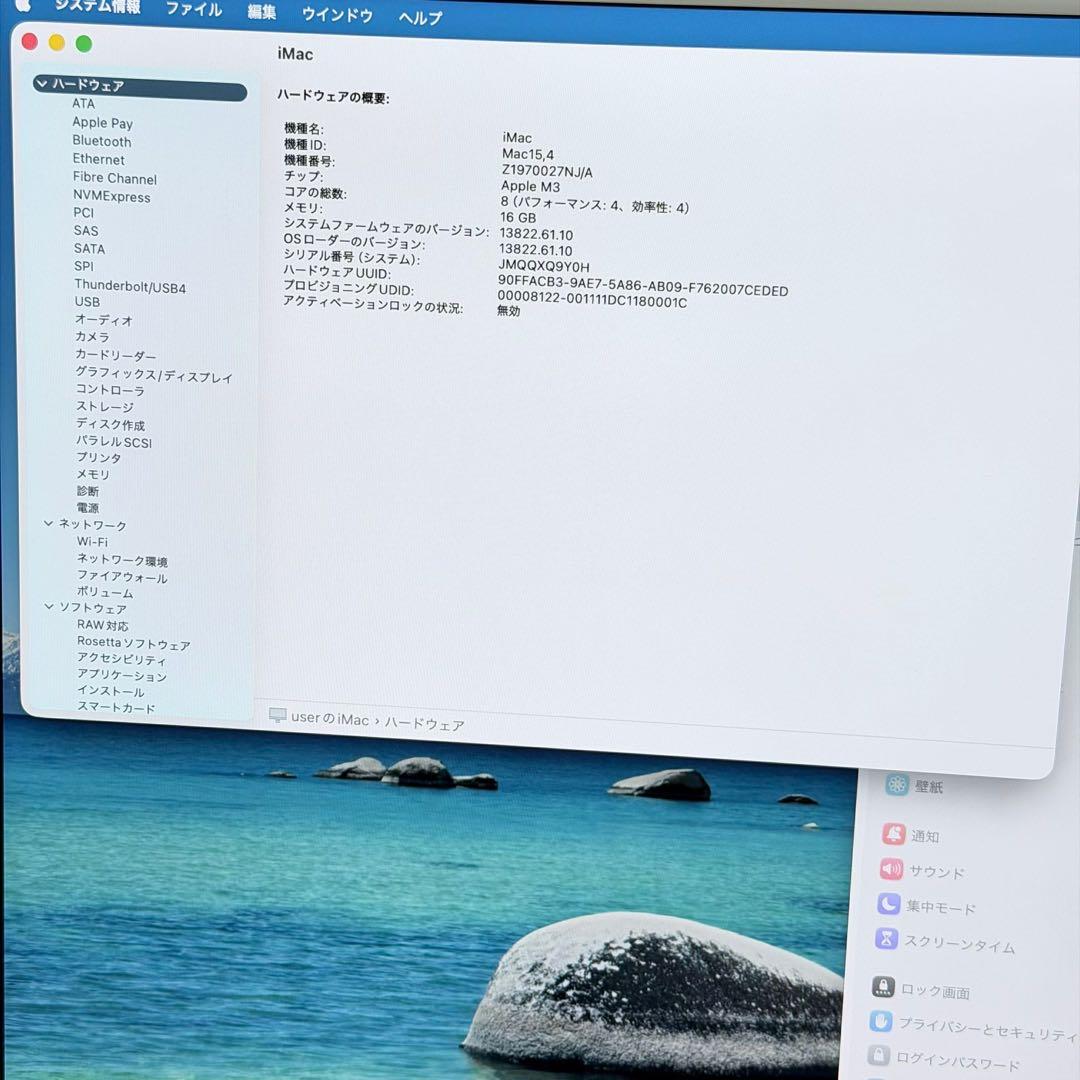Select Ethernet in the sidebar

pos(98,159)
